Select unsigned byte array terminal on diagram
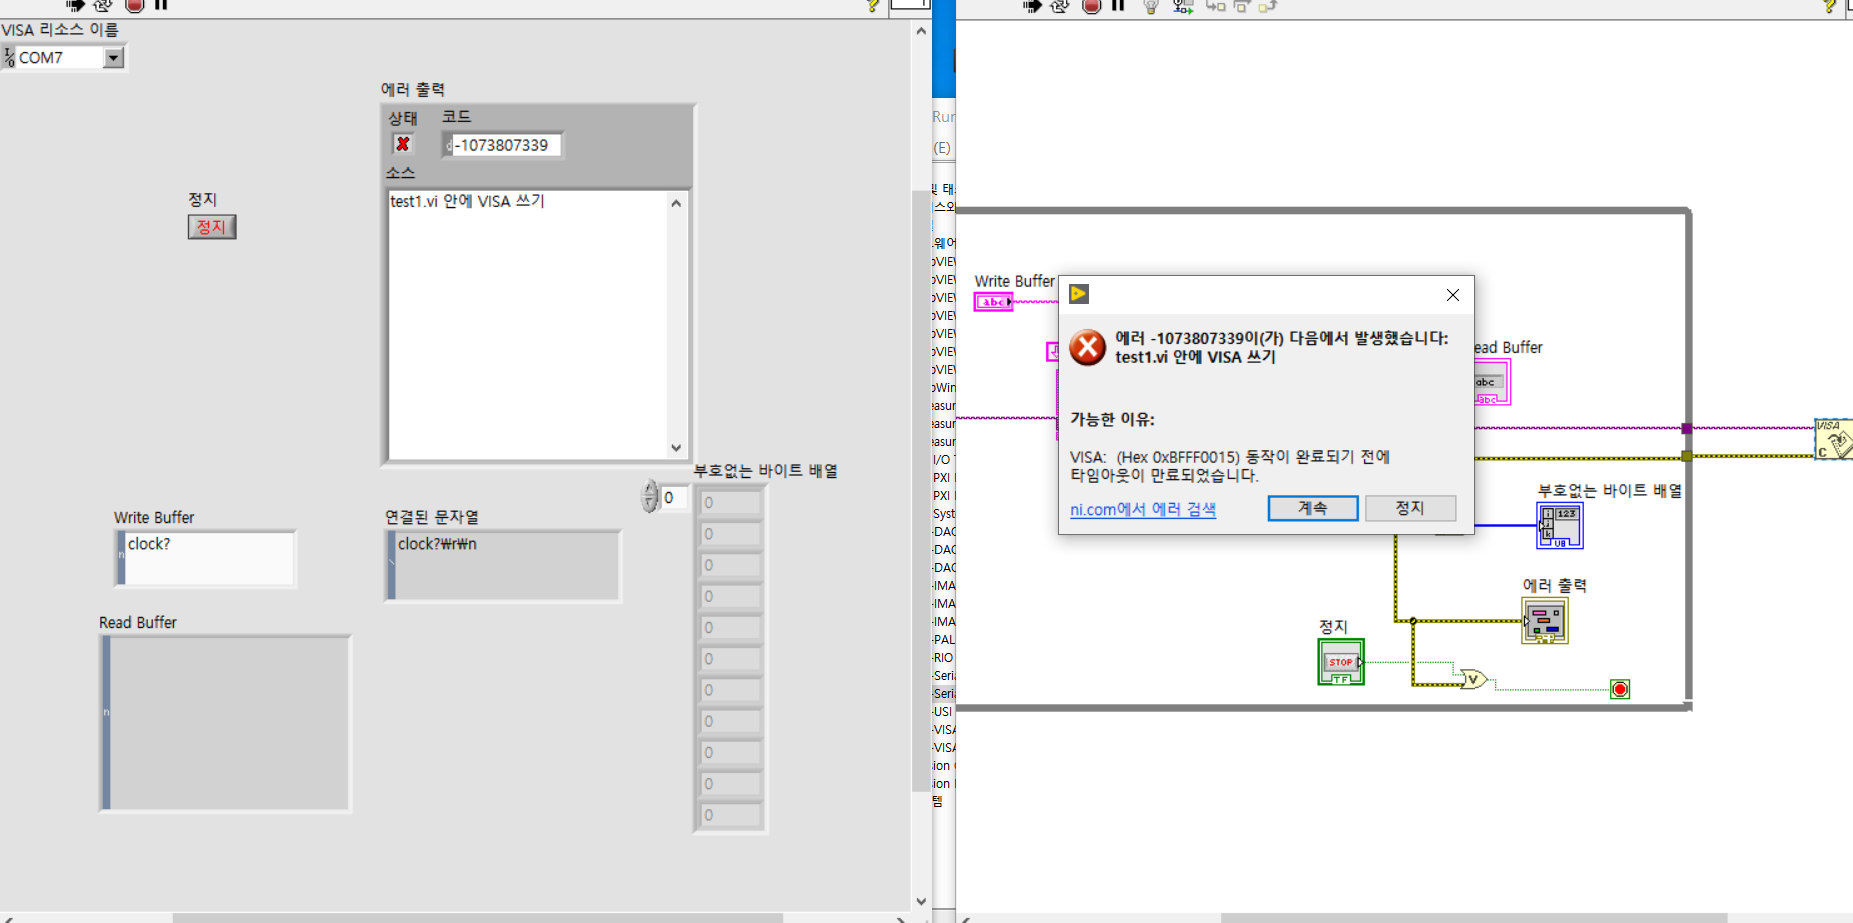The height and width of the screenshot is (923, 1853). 1559,526
